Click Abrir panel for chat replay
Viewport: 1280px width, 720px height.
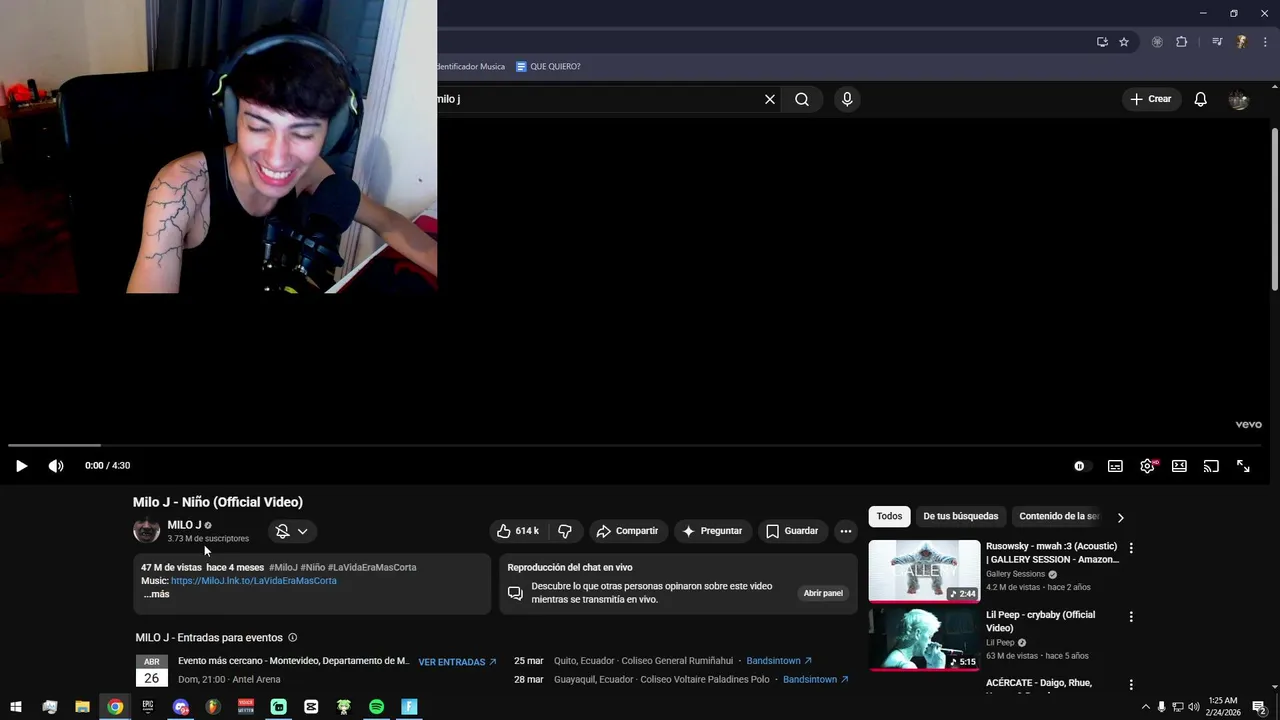click(823, 593)
